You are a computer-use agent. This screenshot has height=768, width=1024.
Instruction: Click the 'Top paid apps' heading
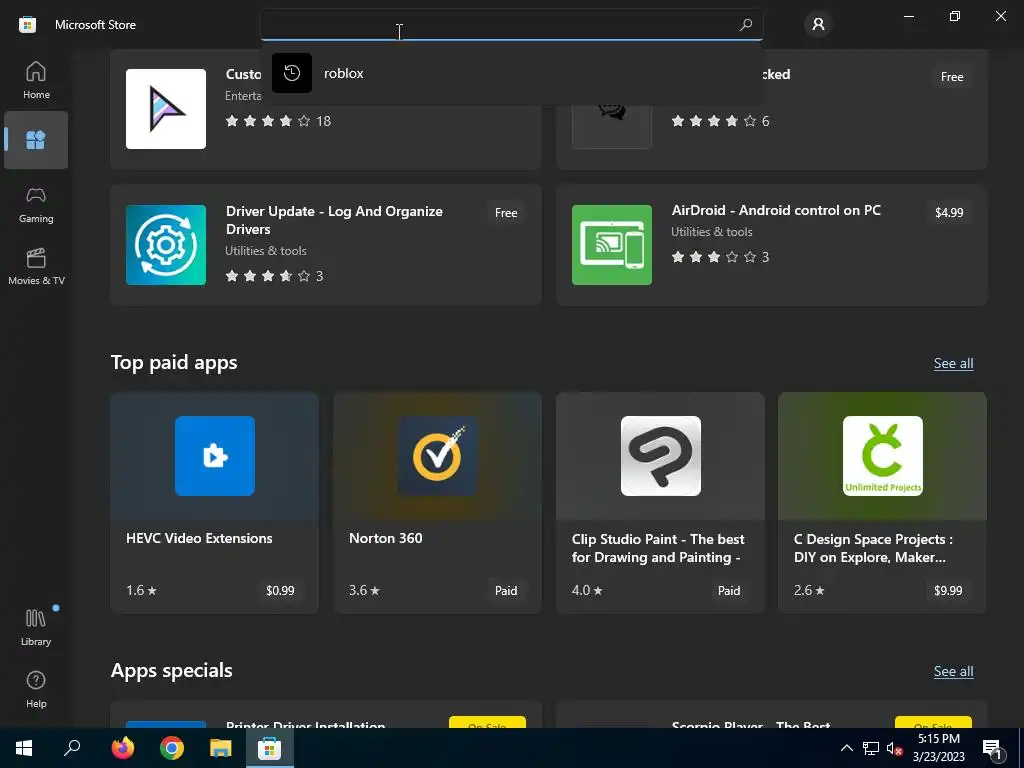pos(174,362)
